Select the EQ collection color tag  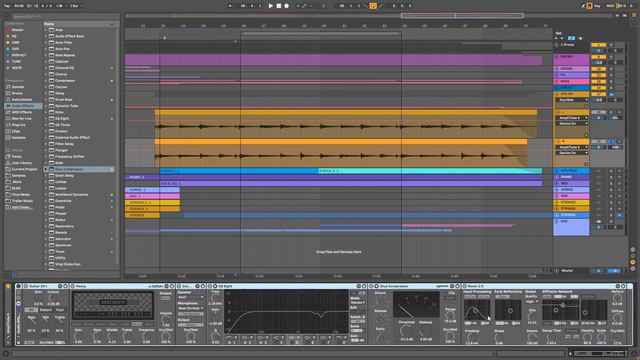coord(8,36)
